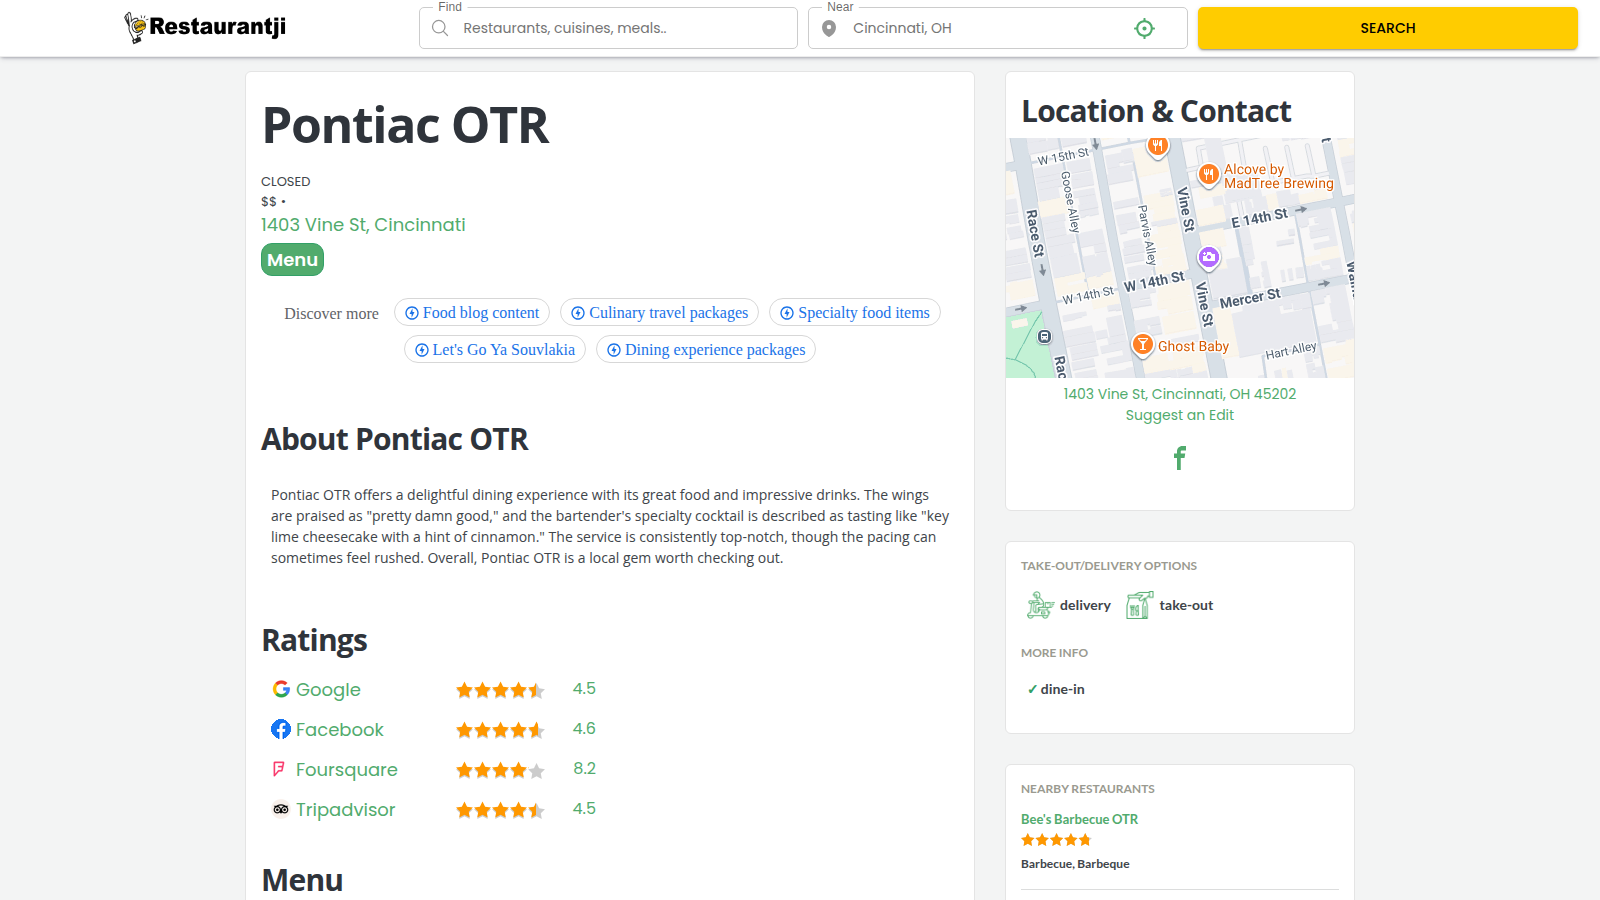Click the purple camera map pin
Screen dimensions: 1600x900
(x=1209, y=258)
